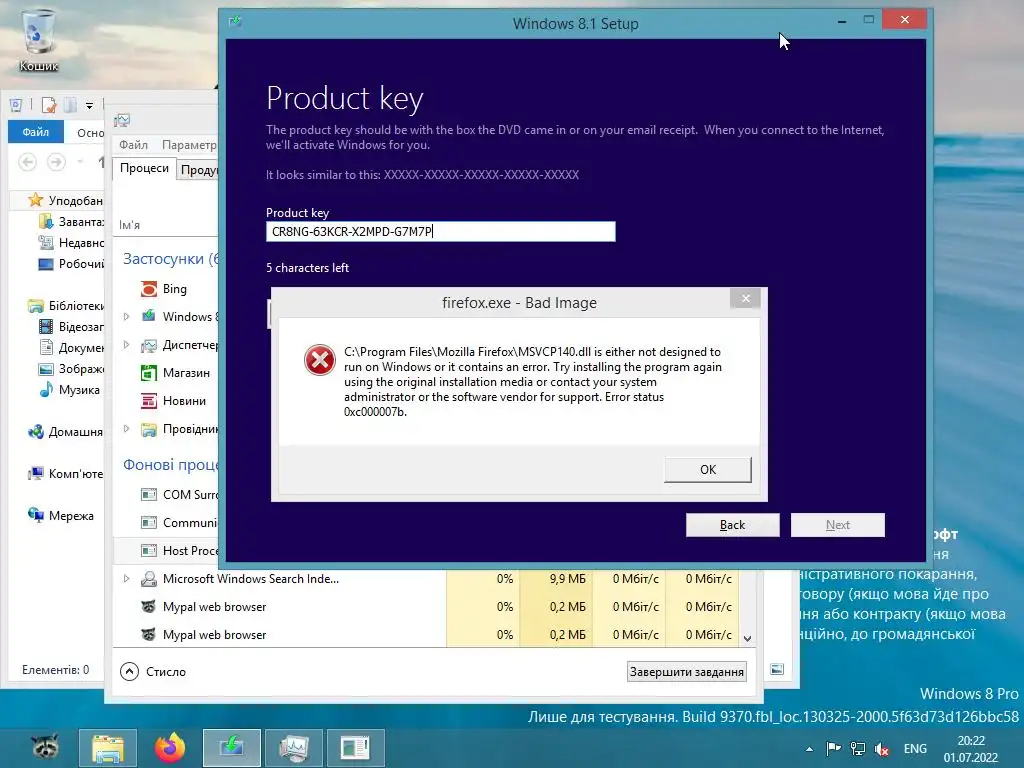This screenshot has height=768, width=1024.
Task: Click the Next button in Windows Setup
Action: pos(837,525)
